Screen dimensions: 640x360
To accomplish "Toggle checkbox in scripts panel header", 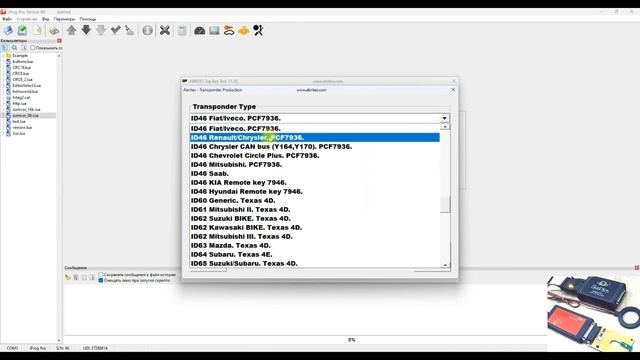I will (x=33, y=48).
